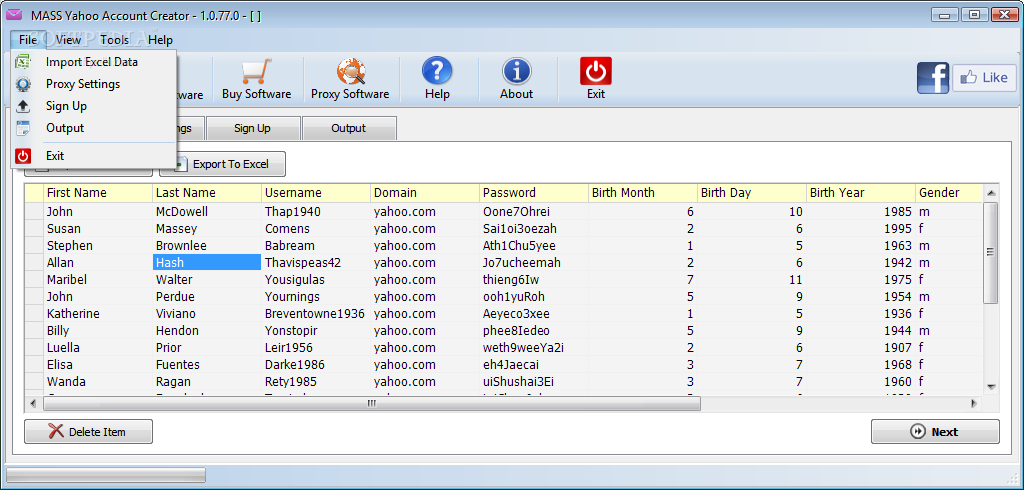Select first name cell Maribel
This screenshot has width=1024, height=490.
click(98, 280)
